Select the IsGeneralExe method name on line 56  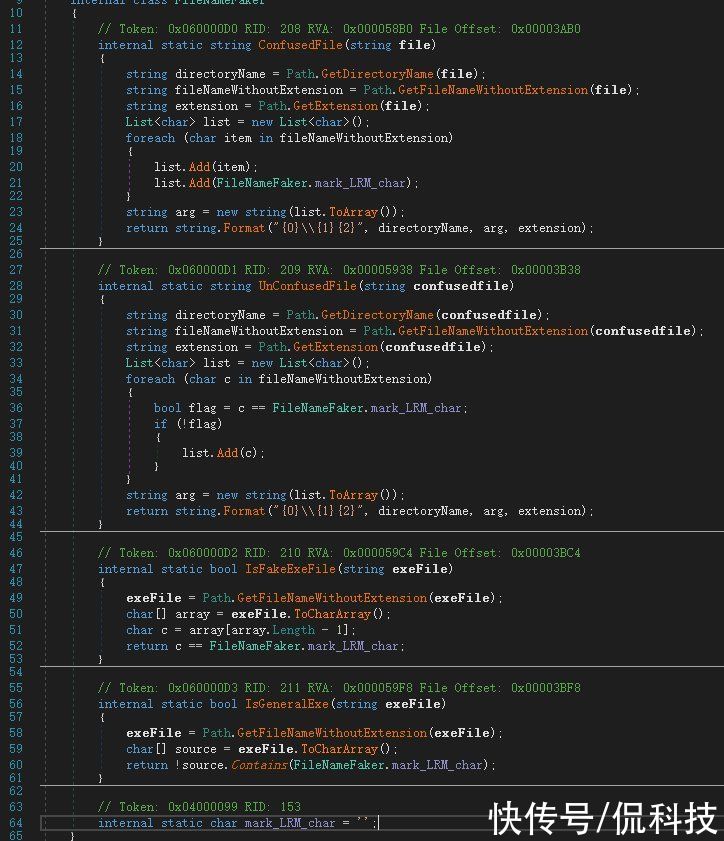pos(287,704)
